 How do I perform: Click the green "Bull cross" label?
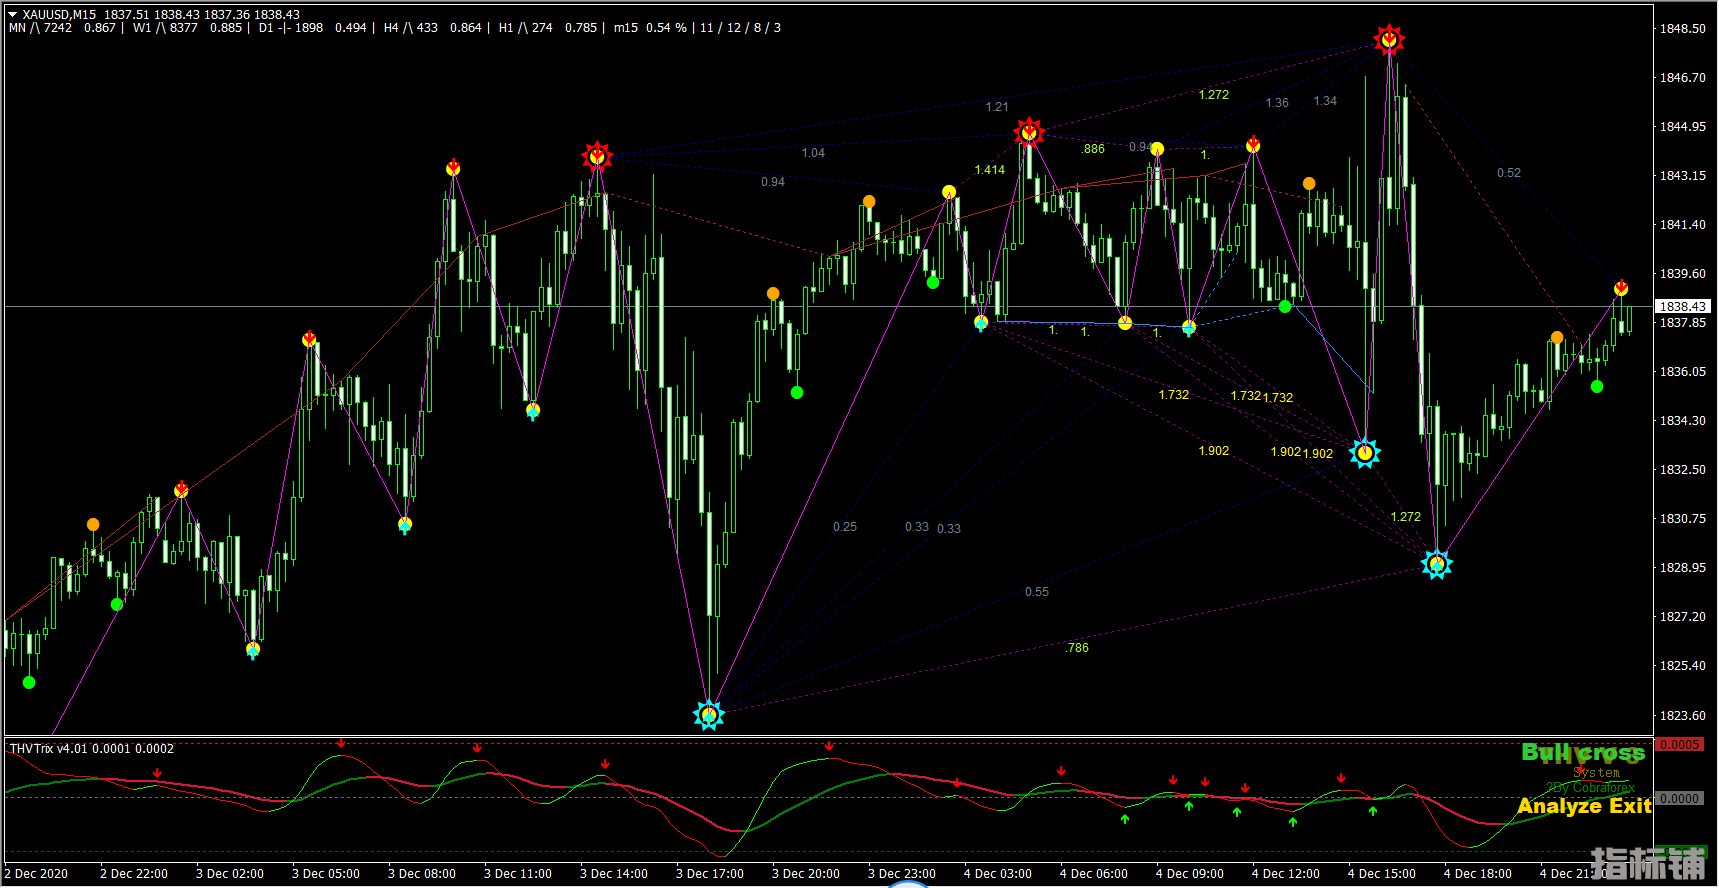coord(1582,752)
